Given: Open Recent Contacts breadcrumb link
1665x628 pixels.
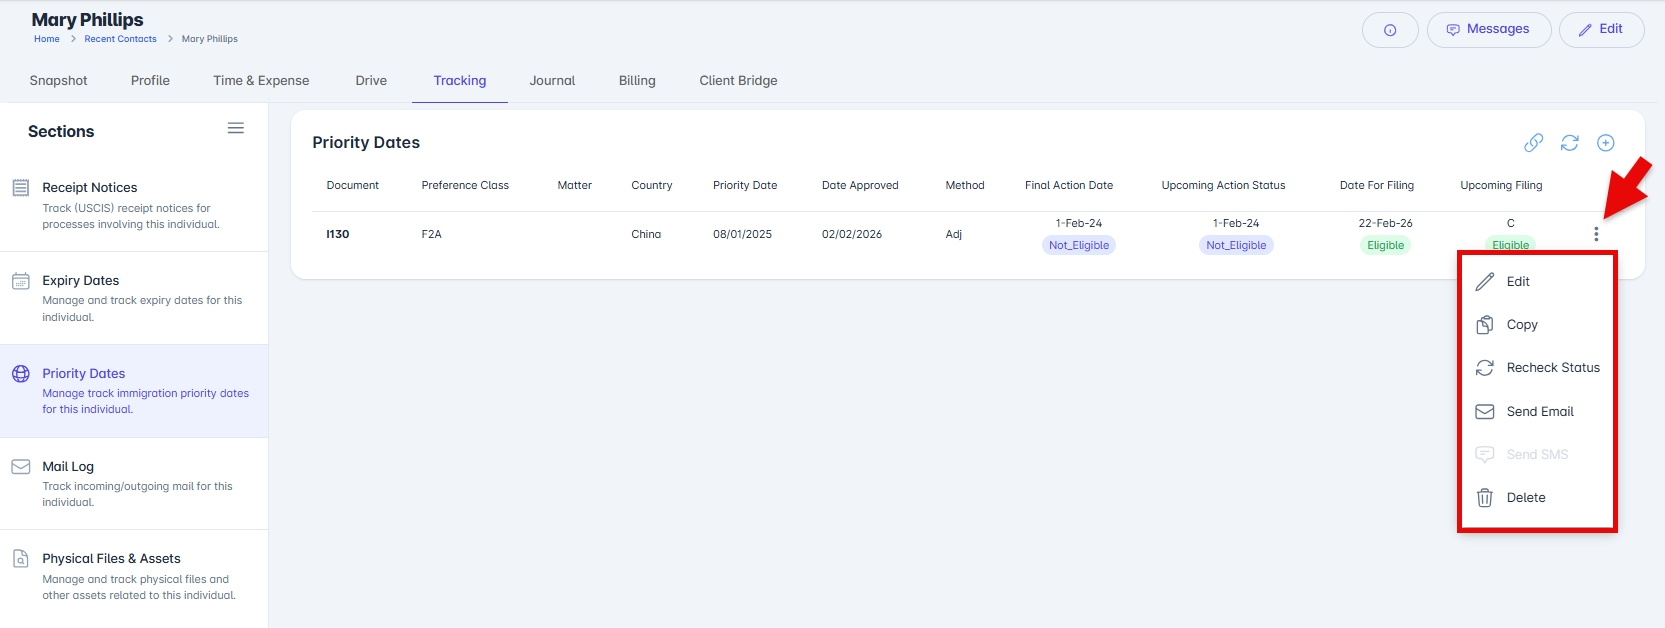Looking at the screenshot, I should [x=120, y=39].
